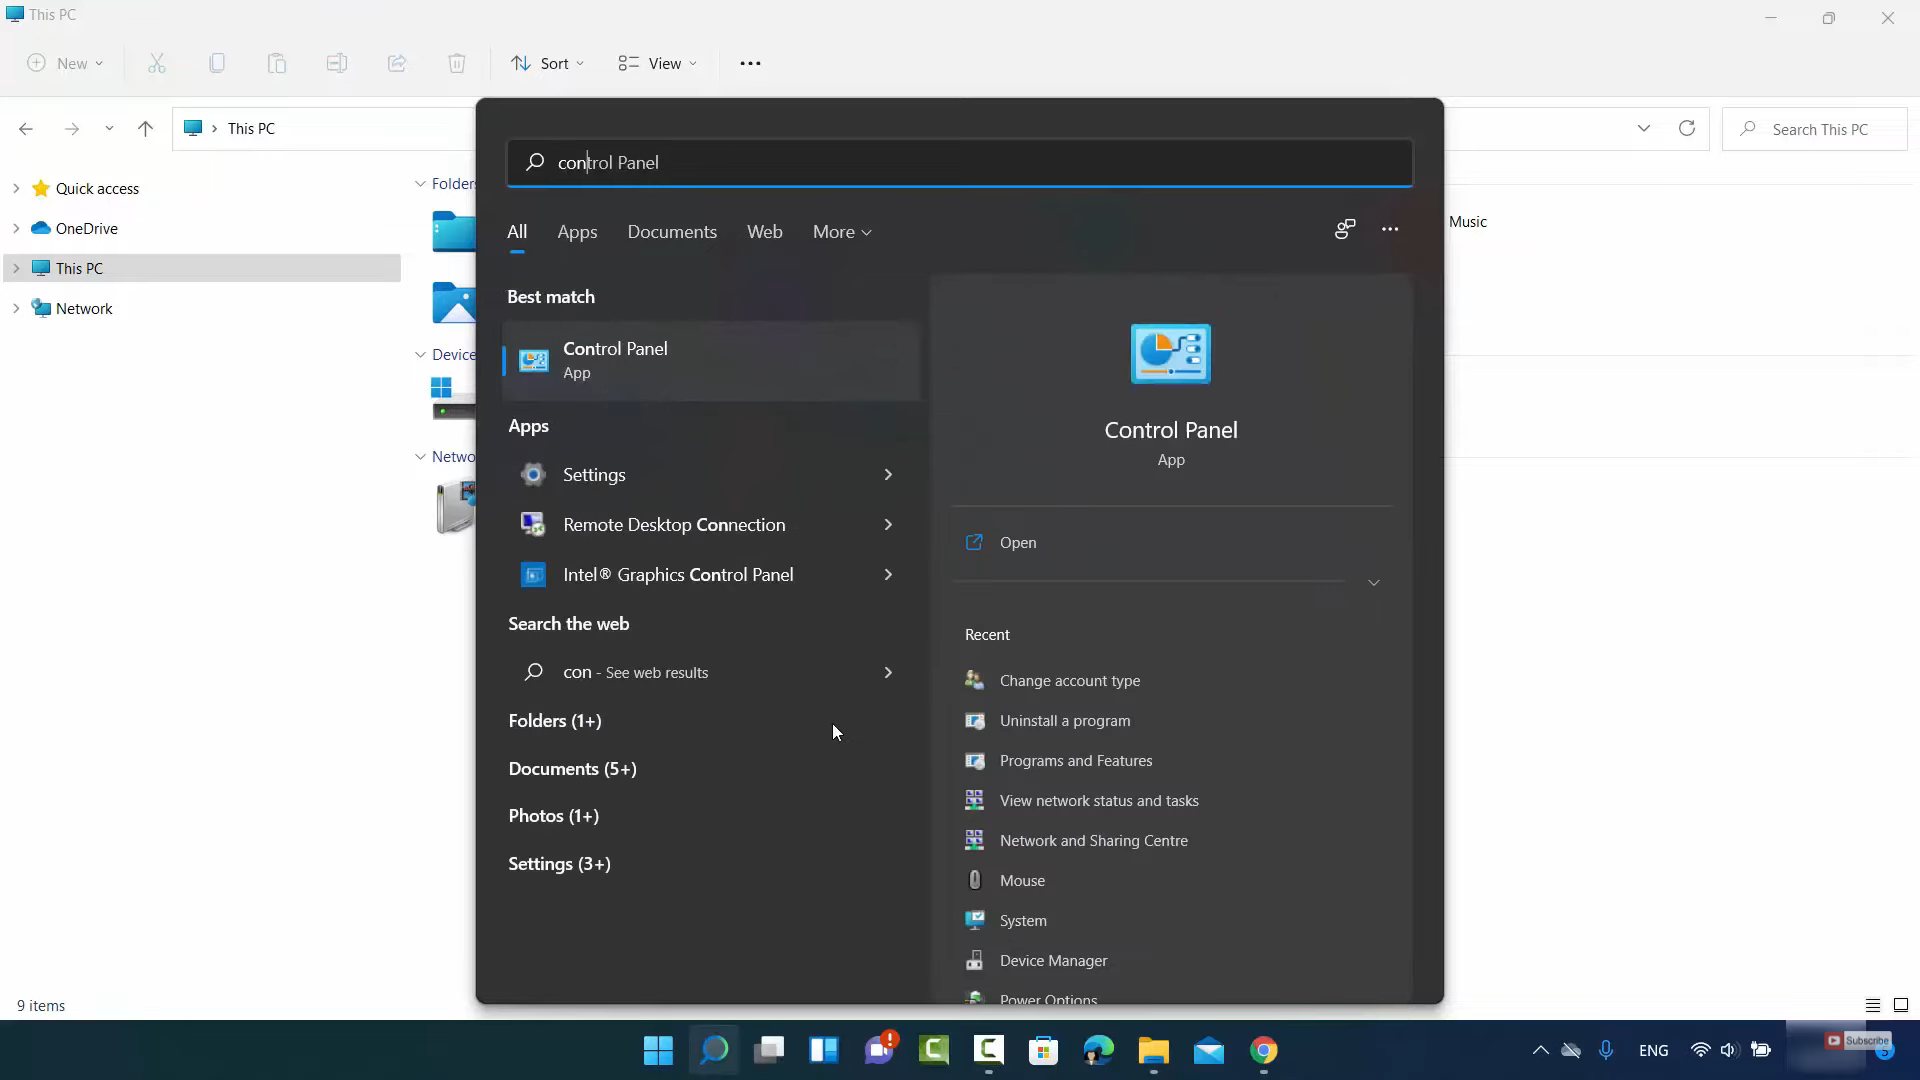Viewport: 1920px width, 1080px height.
Task: Click Open under Control Panel preview
Action: pos(1017,543)
